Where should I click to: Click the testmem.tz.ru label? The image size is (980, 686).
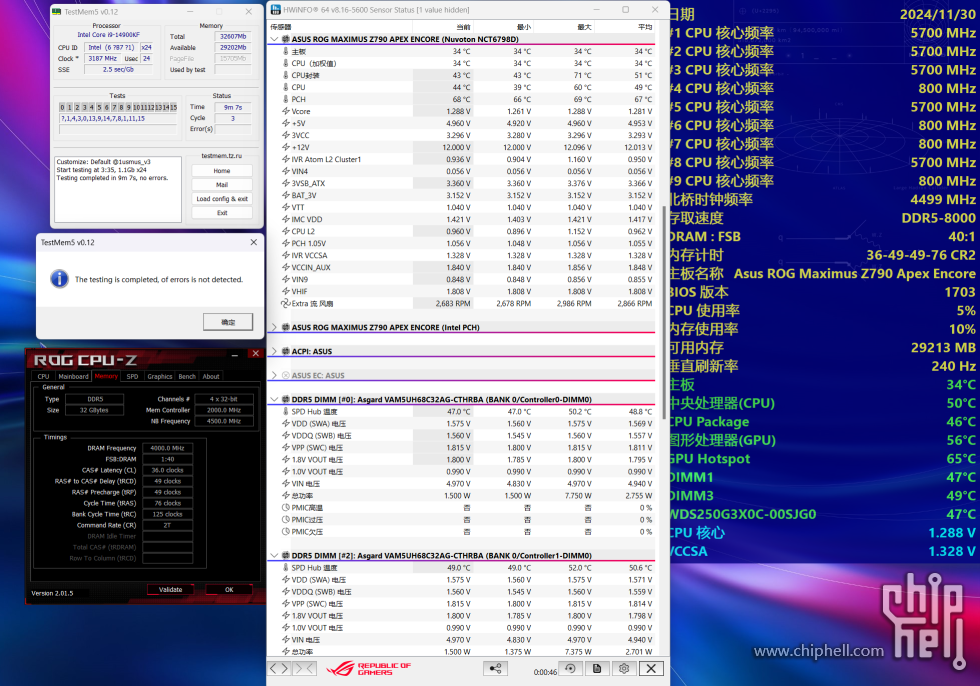pos(222,156)
